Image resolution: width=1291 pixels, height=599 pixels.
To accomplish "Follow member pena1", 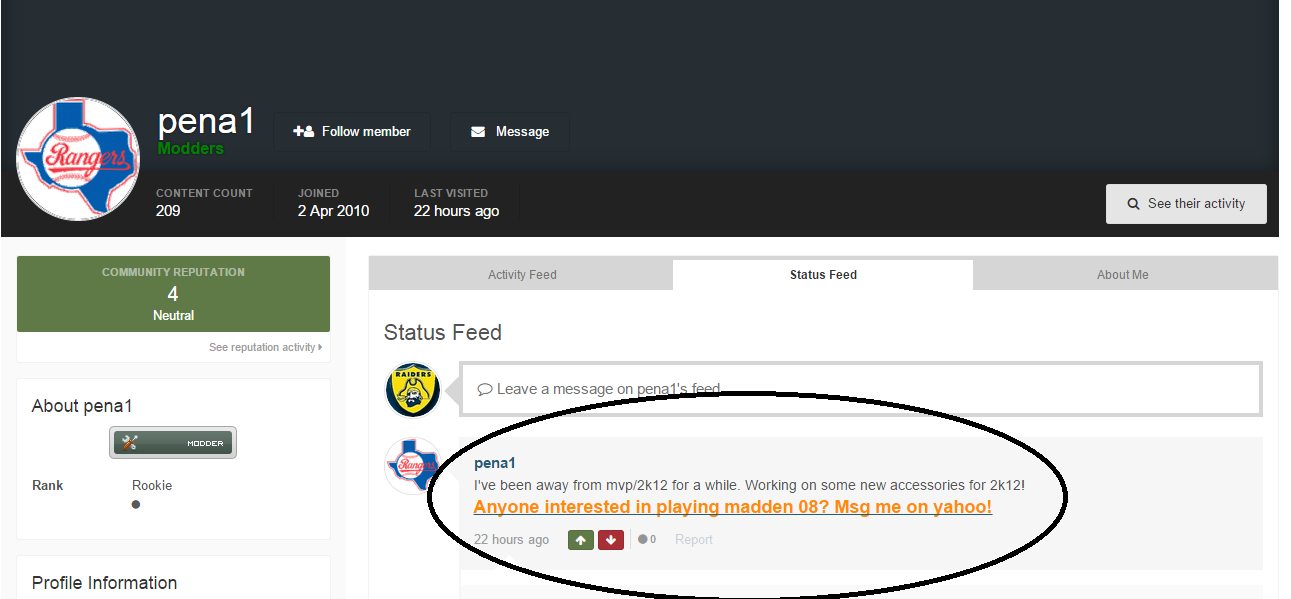I will coord(352,132).
